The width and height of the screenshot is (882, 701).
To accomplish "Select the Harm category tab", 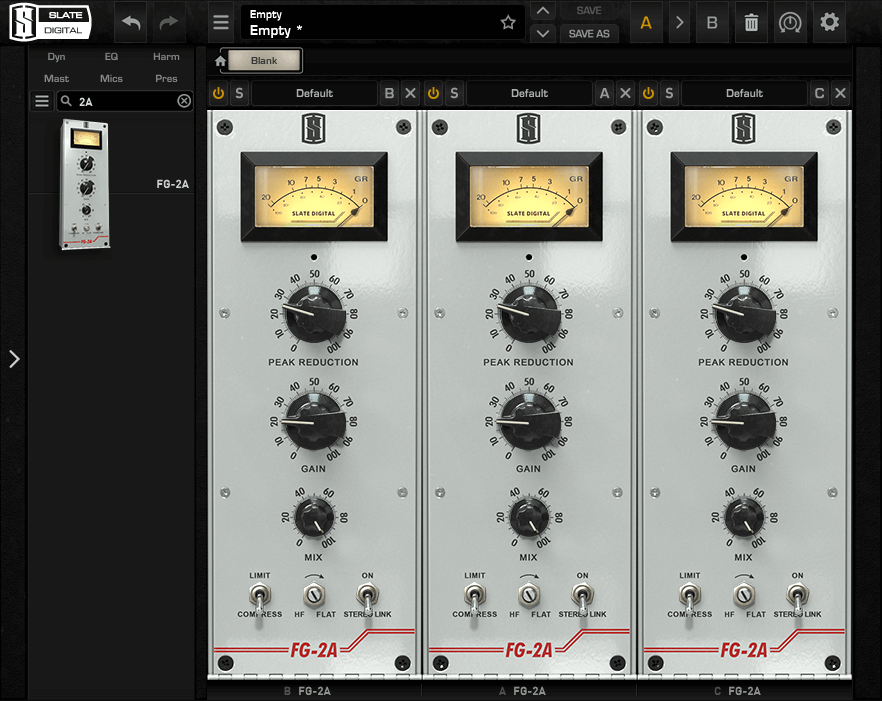I will 166,57.
